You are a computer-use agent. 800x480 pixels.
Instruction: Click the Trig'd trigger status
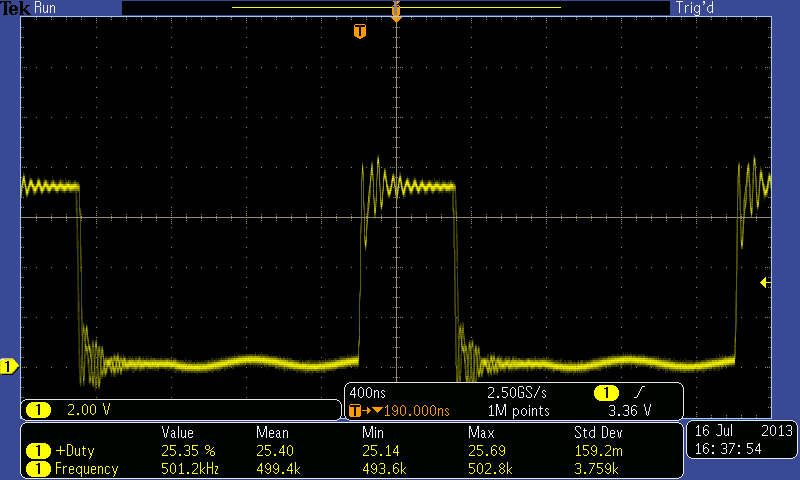(x=694, y=8)
